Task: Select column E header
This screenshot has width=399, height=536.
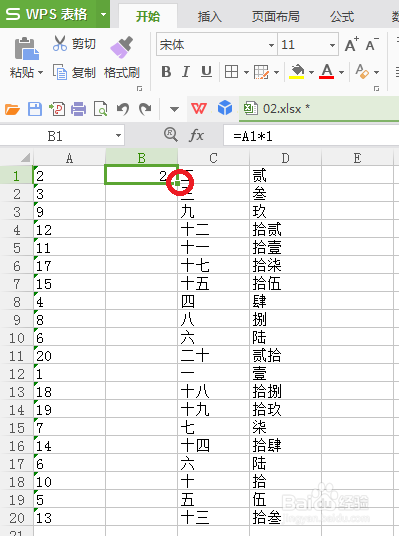Action: point(357,158)
